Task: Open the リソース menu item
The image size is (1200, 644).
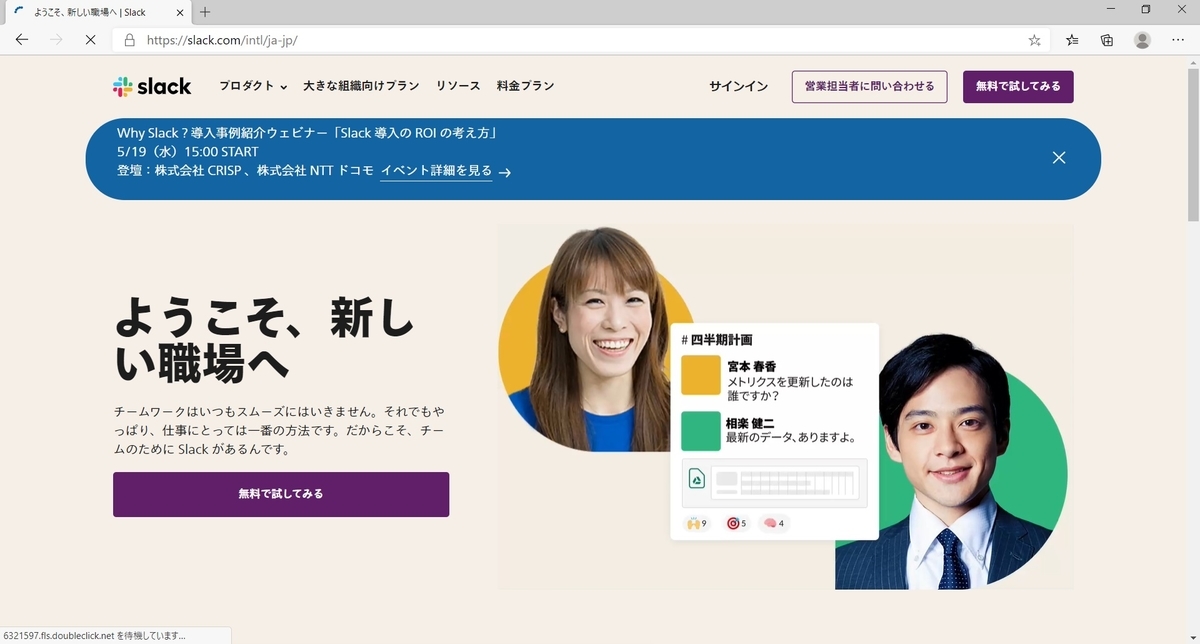Action: tap(458, 86)
